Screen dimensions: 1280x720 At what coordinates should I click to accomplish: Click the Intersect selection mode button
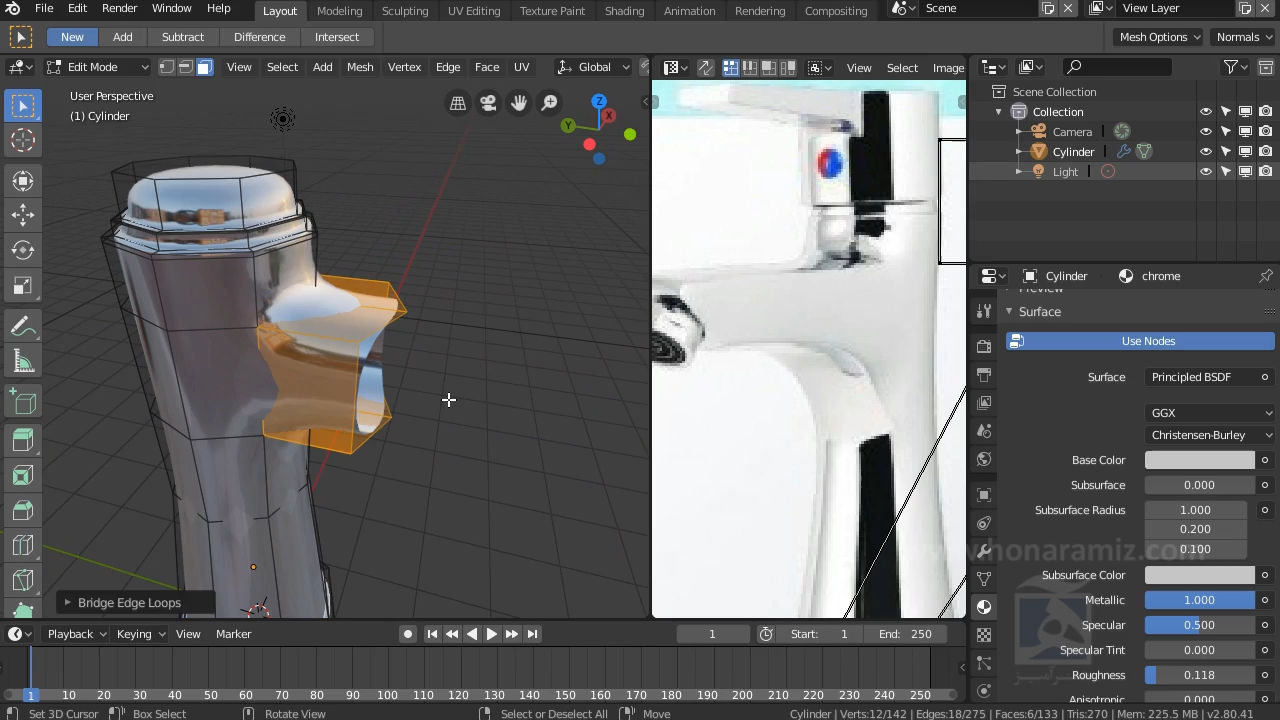tap(337, 37)
